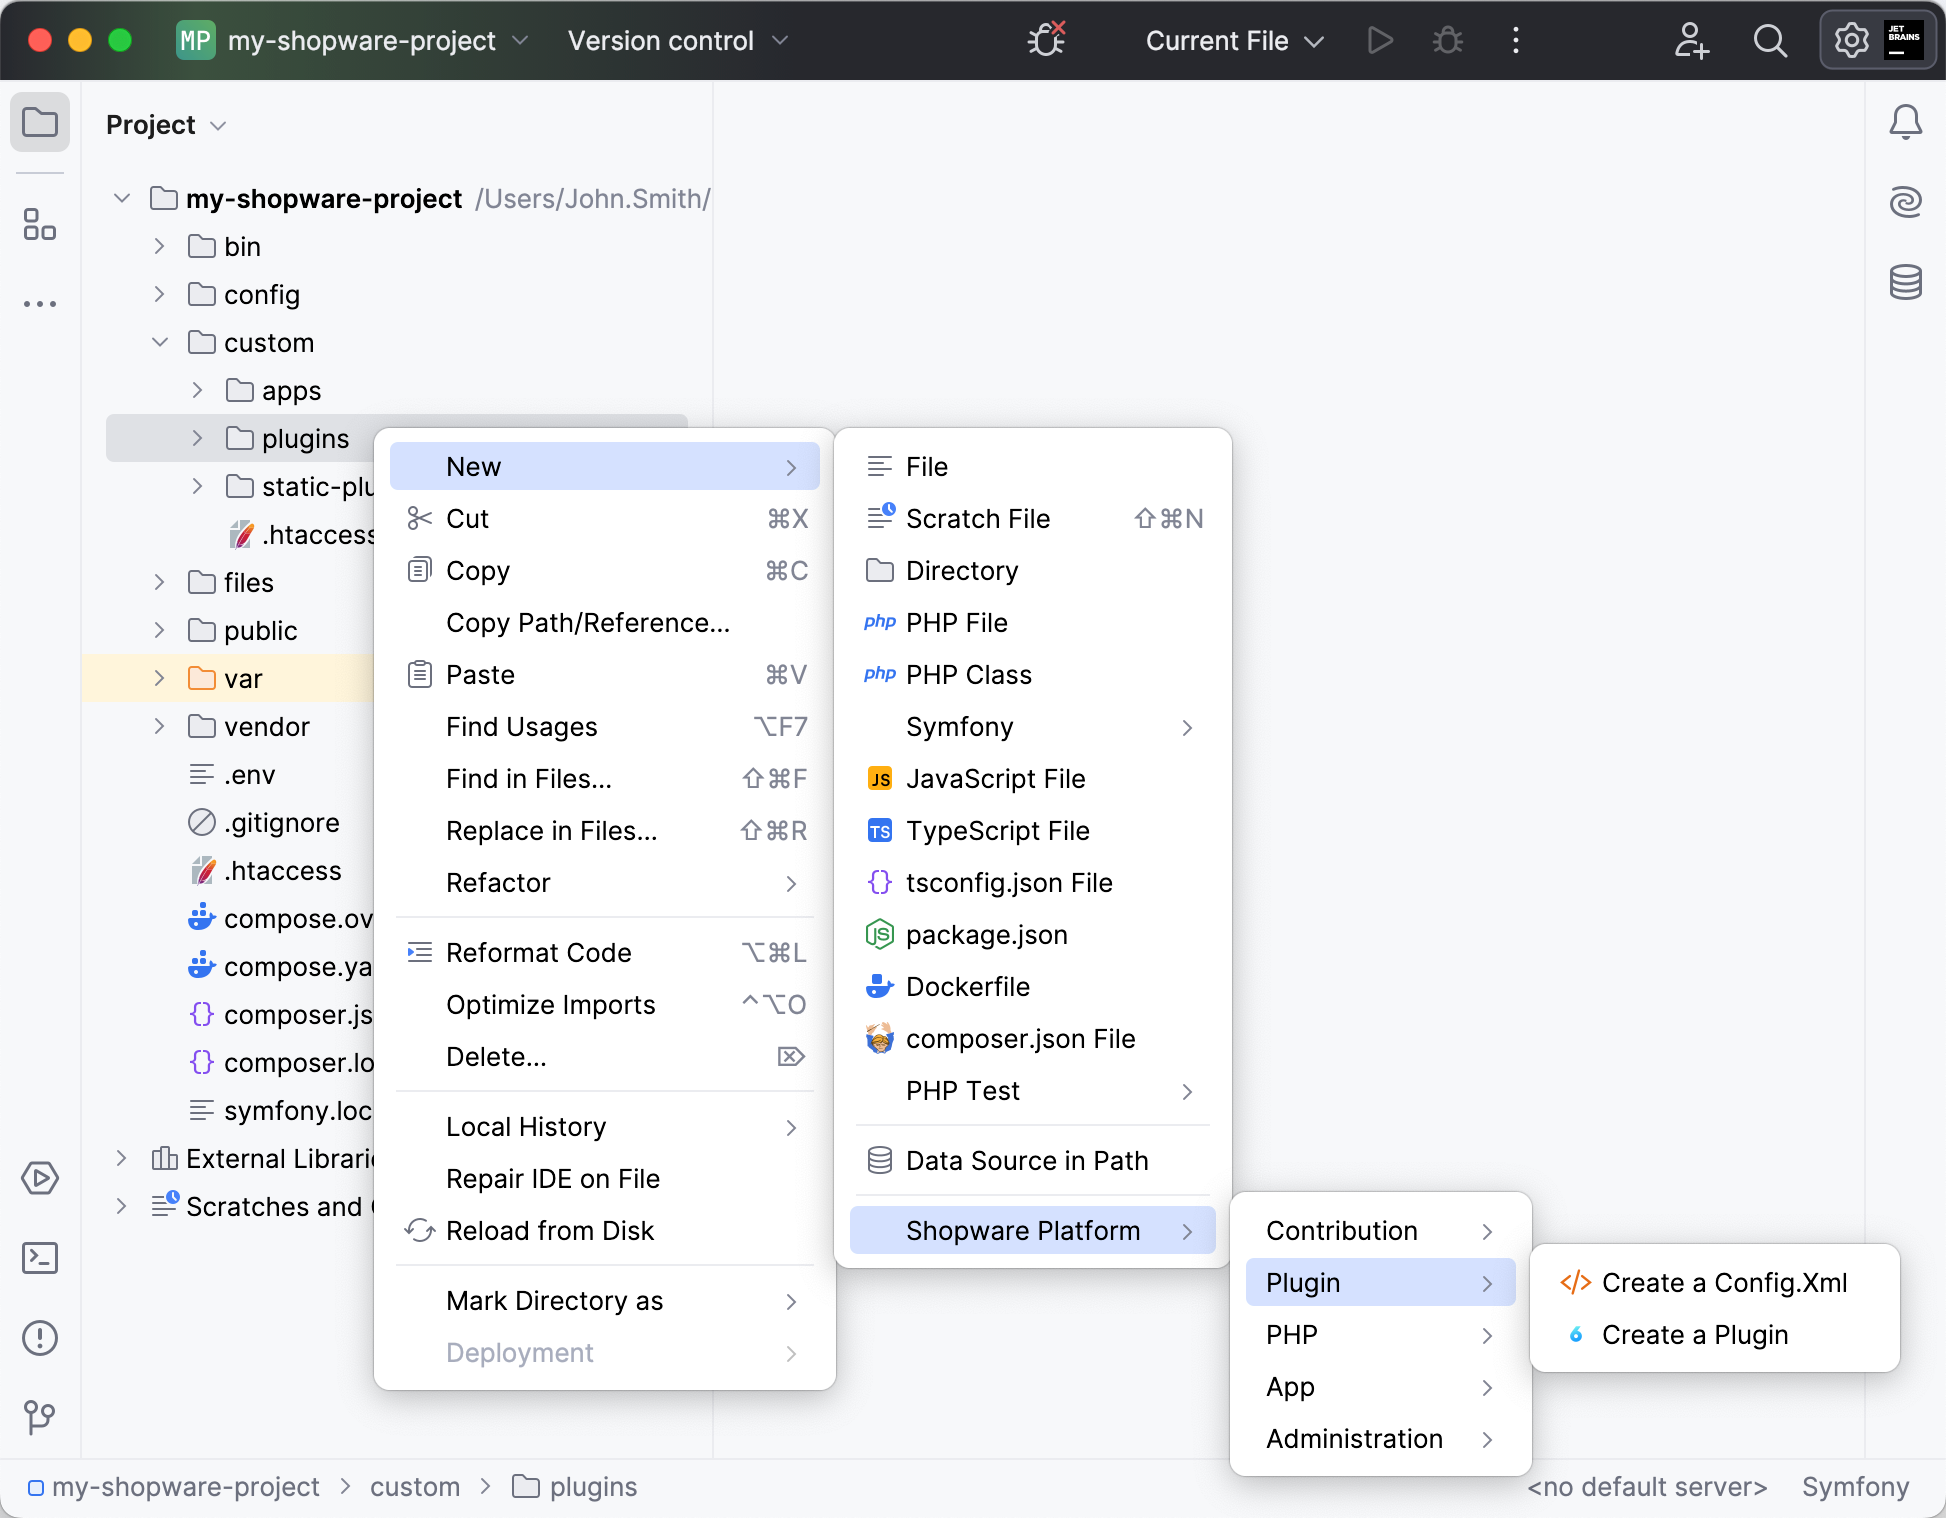This screenshot has height=1518, width=1946.
Task: Run the current file
Action: click(1380, 41)
